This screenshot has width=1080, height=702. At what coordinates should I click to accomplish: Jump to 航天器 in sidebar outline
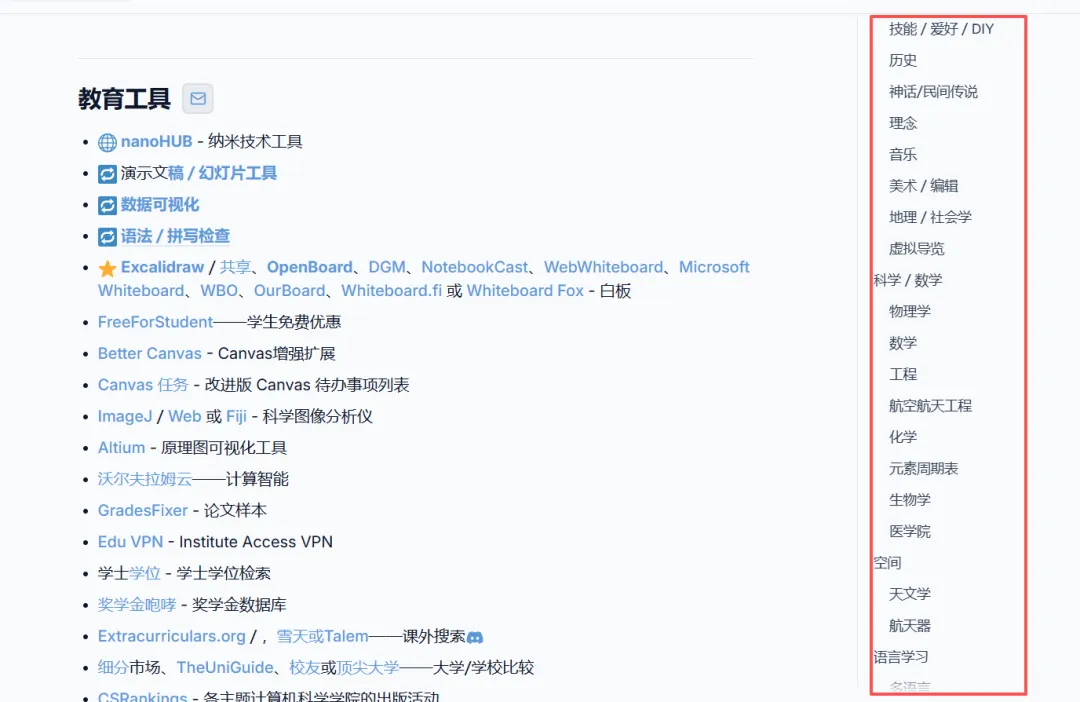[x=909, y=626]
